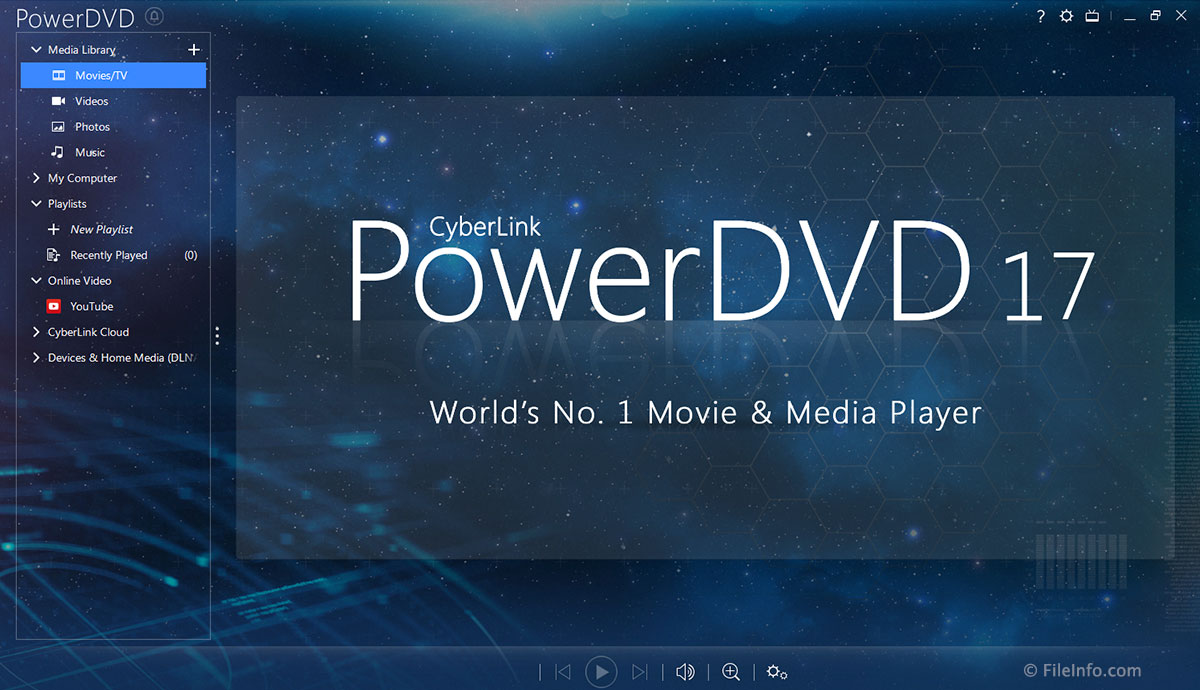Collapse the Online Video section

click(36, 281)
